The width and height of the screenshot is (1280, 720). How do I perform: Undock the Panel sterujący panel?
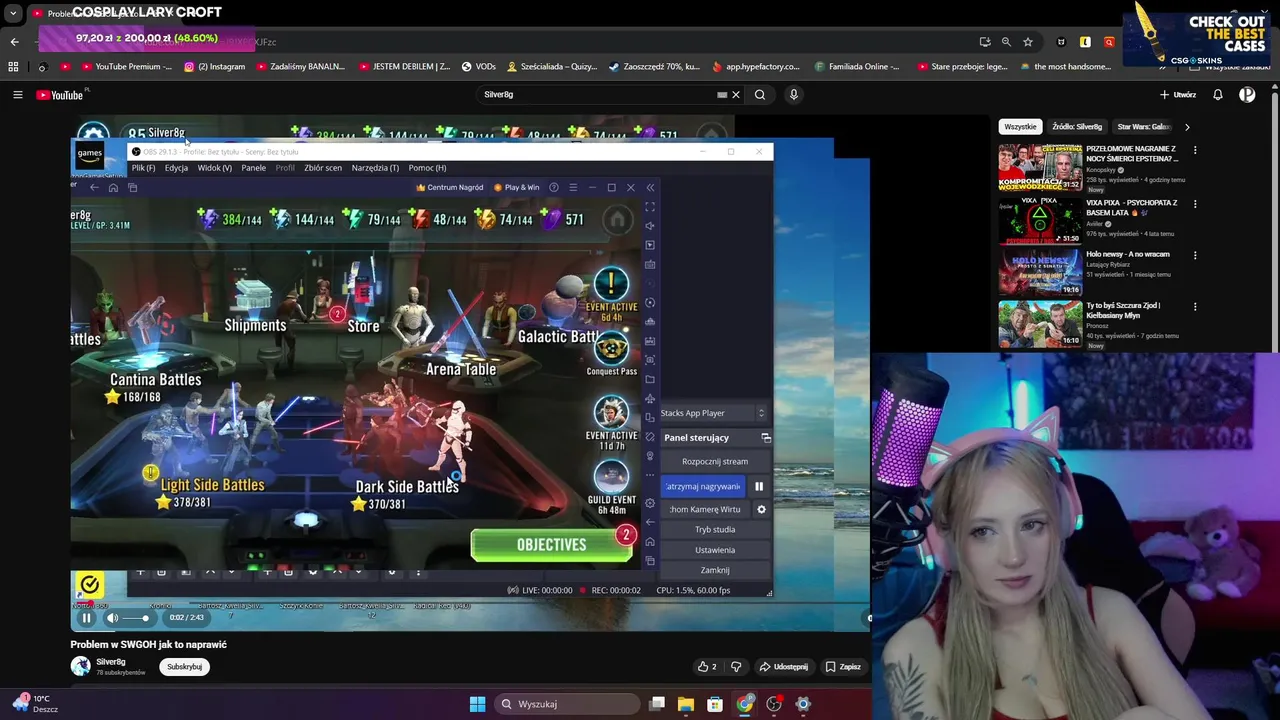pos(766,438)
